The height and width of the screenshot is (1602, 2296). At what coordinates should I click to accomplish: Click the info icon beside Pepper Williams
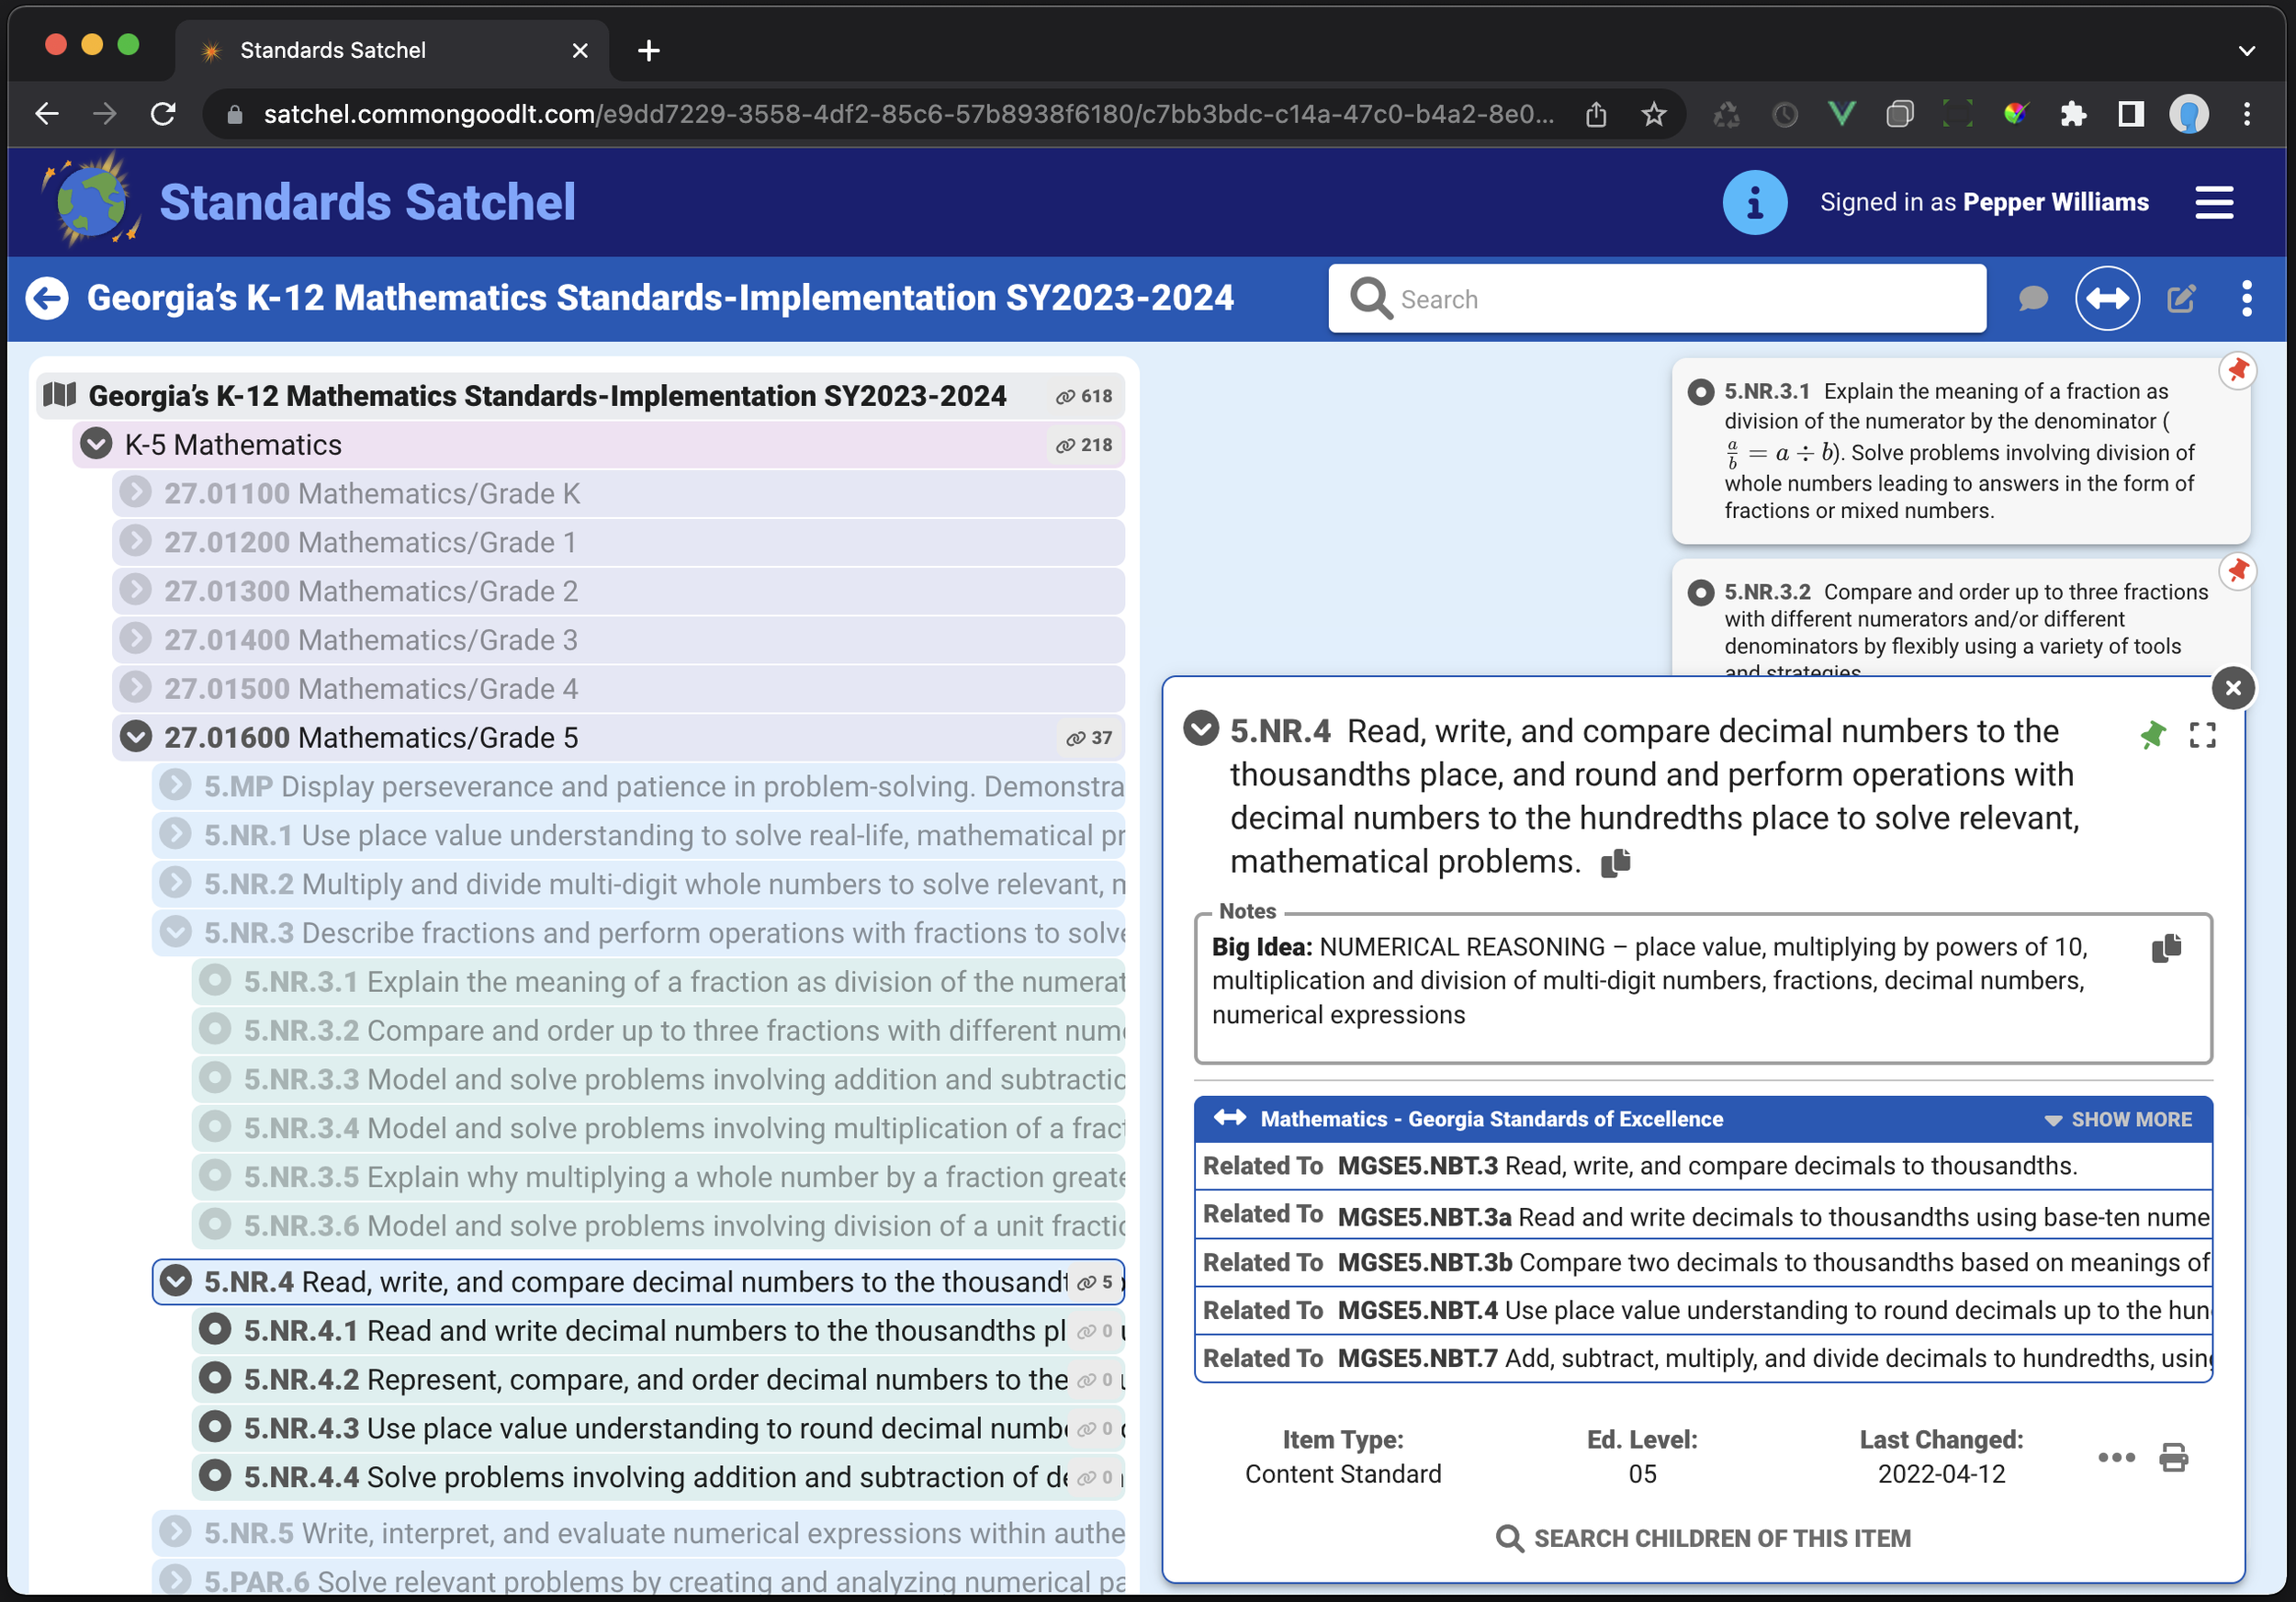[x=1753, y=201]
